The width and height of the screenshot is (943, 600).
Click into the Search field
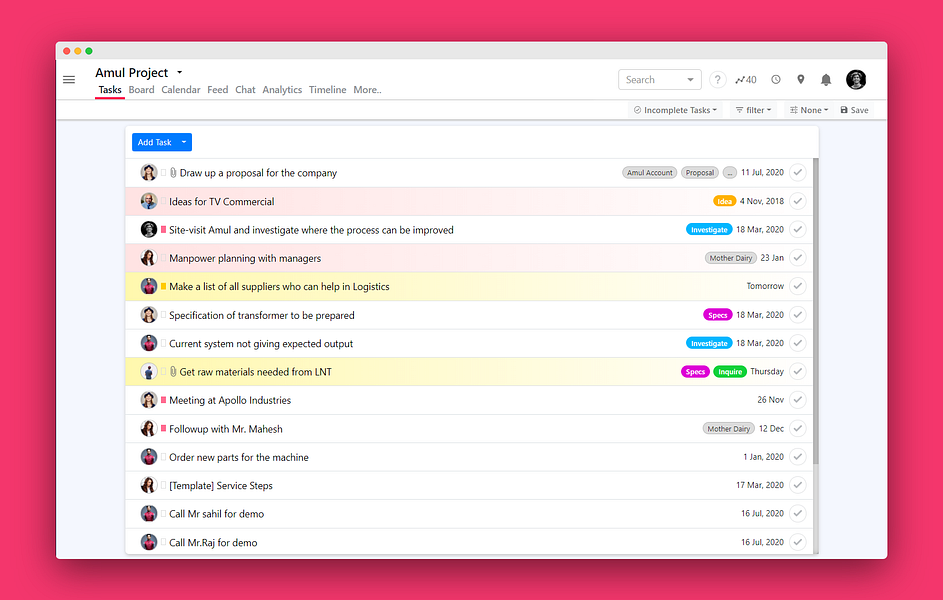[x=653, y=79]
